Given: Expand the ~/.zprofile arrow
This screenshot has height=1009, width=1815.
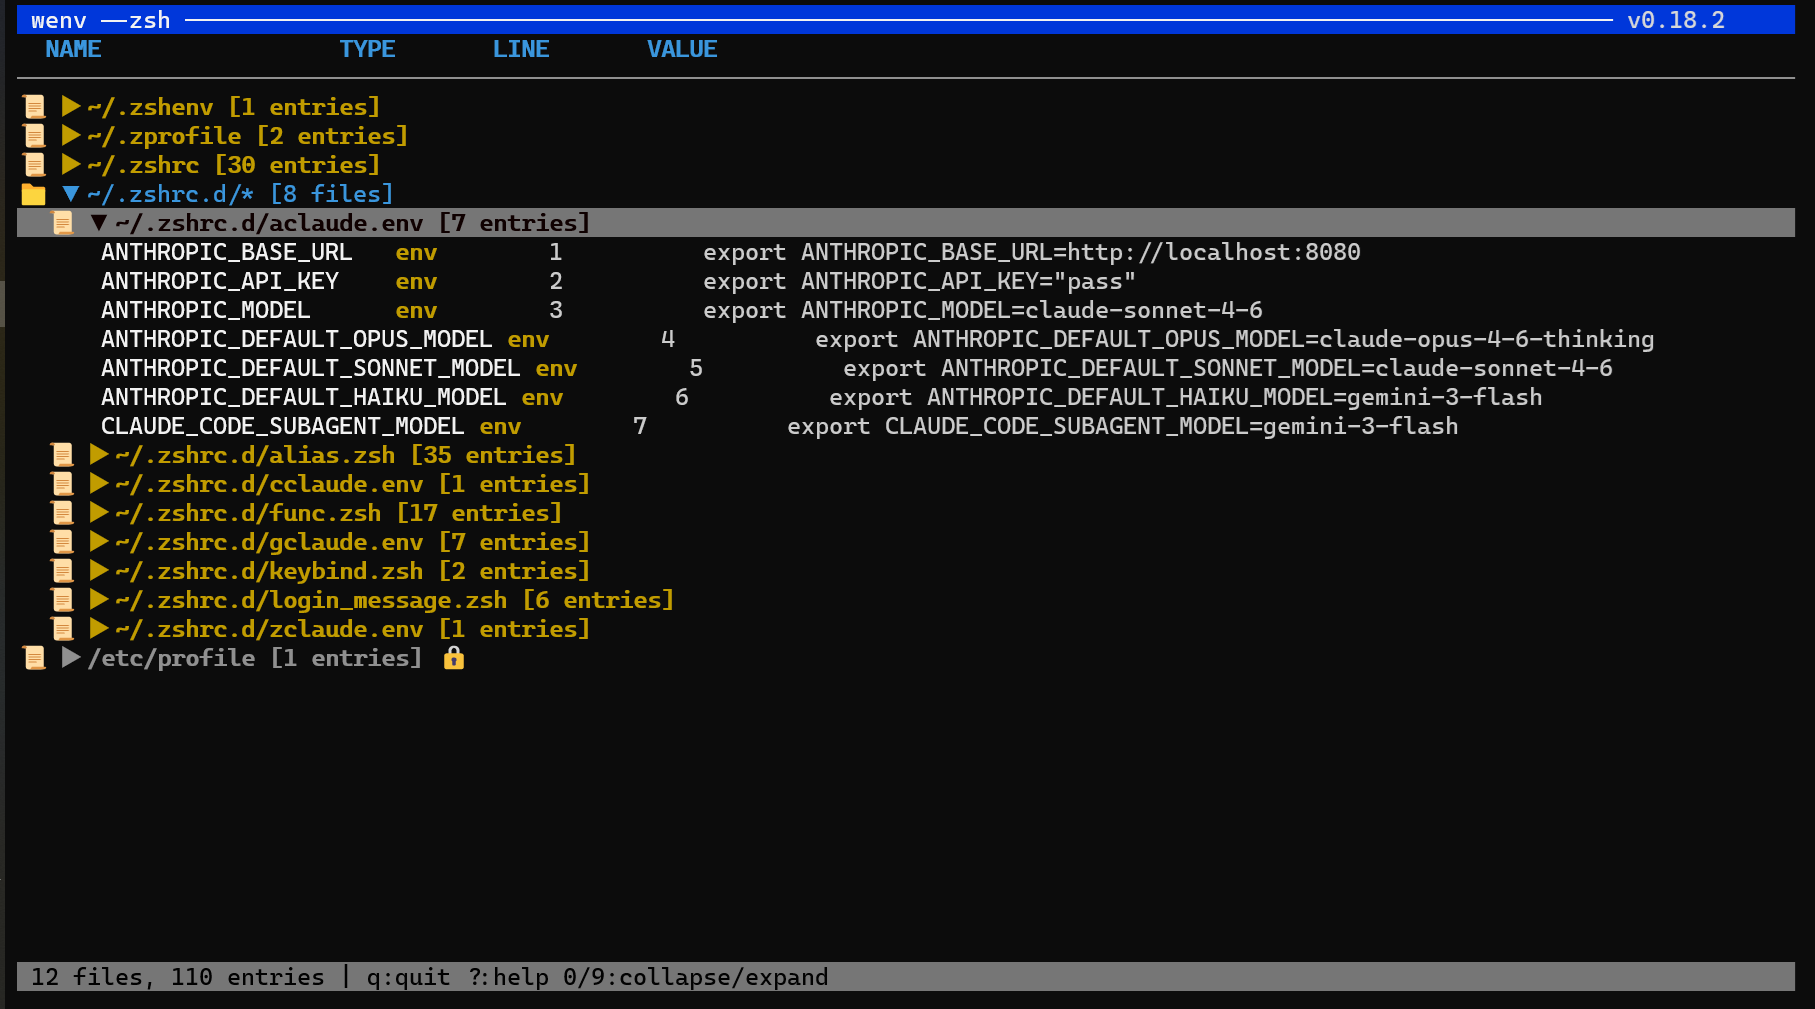Looking at the screenshot, I should (71, 135).
